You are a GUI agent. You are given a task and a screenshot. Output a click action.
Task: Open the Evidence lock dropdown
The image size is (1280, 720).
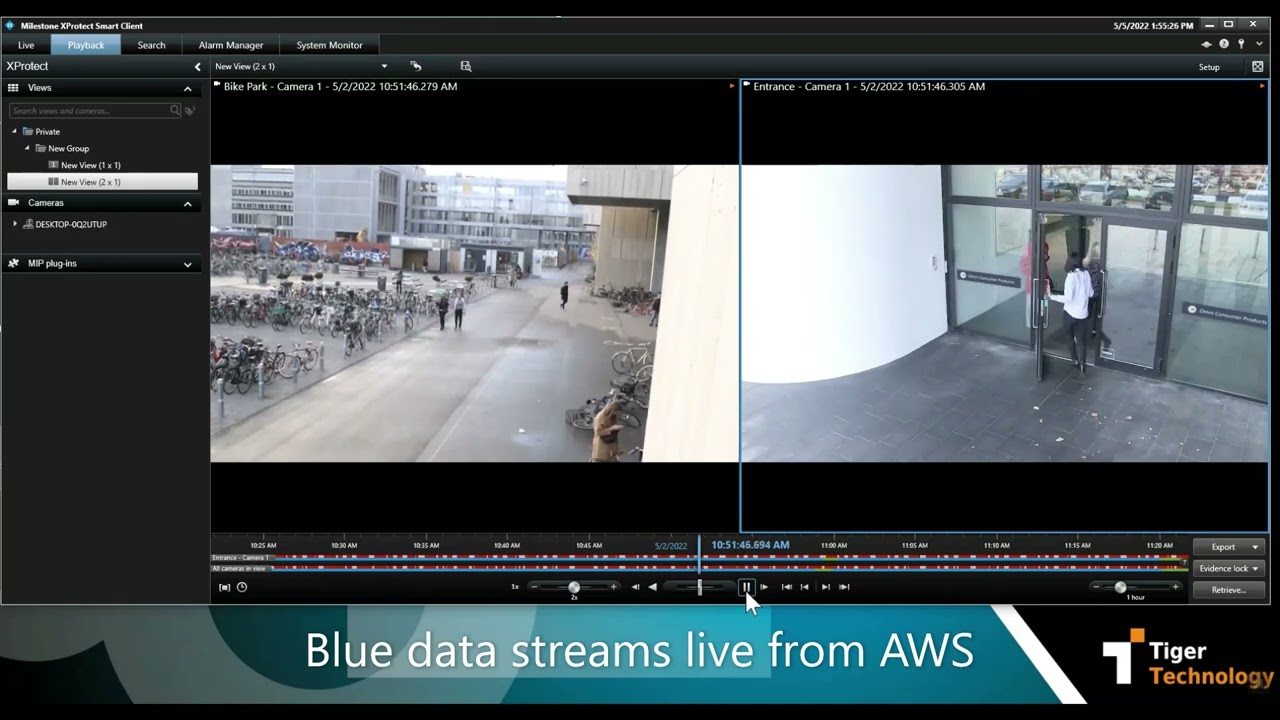tap(1229, 568)
